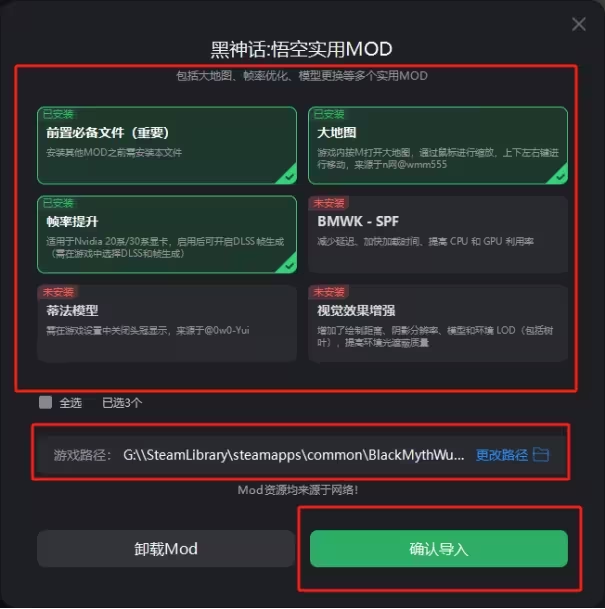Select the BMWK - SPF mod card

click(438, 234)
